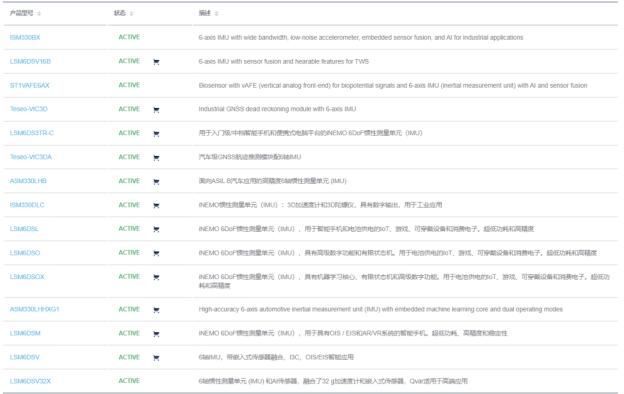This screenshot has width=624, height=394.
Task: Sort by 状态 column sort arrow
Action: (x=131, y=14)
